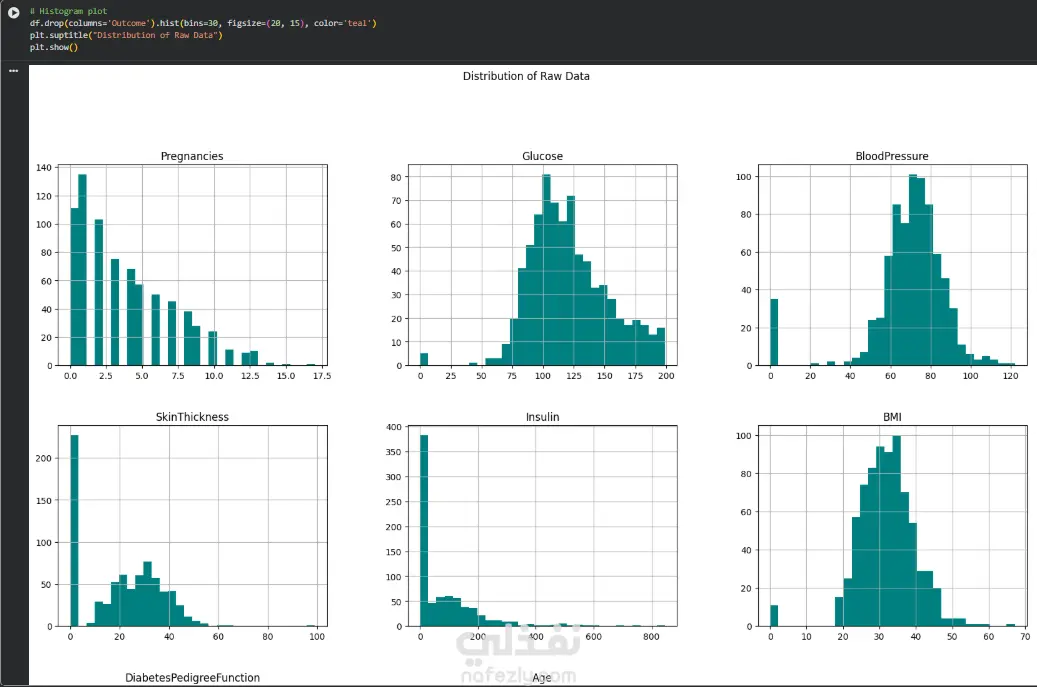Select the Glucose histogram chart
Screen dimensions: 1037x687
click(x=542, y=265)
